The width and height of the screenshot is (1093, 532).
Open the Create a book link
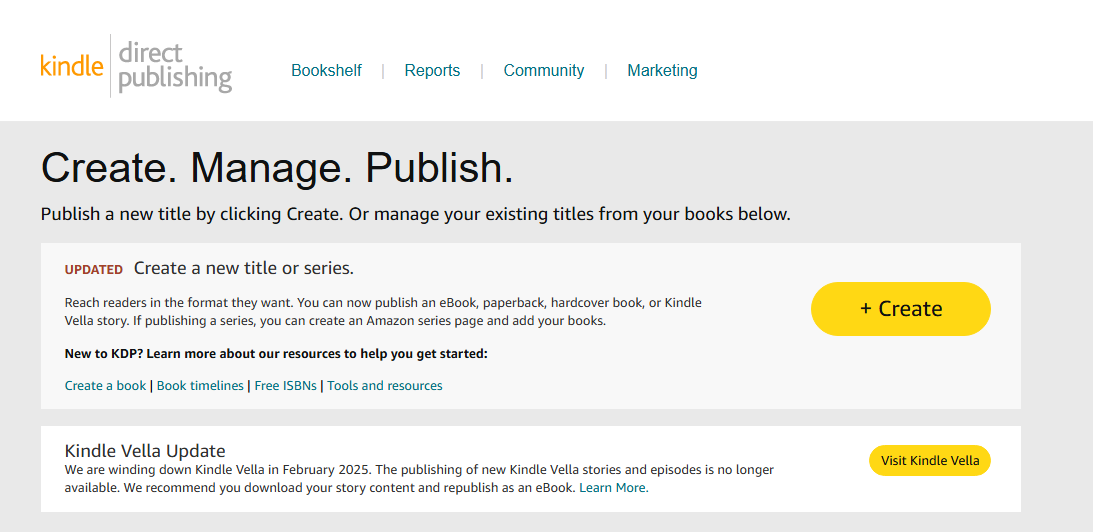[105, 386]
